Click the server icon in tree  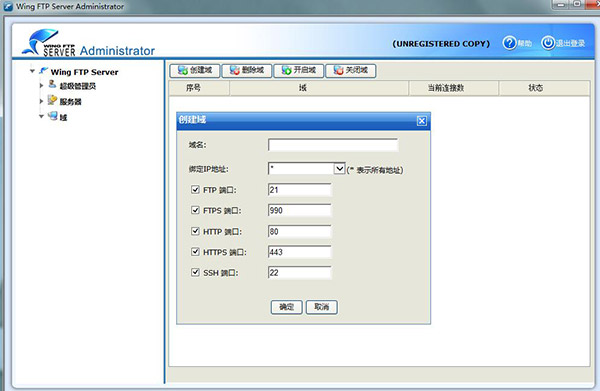click(x=52, y=100)
